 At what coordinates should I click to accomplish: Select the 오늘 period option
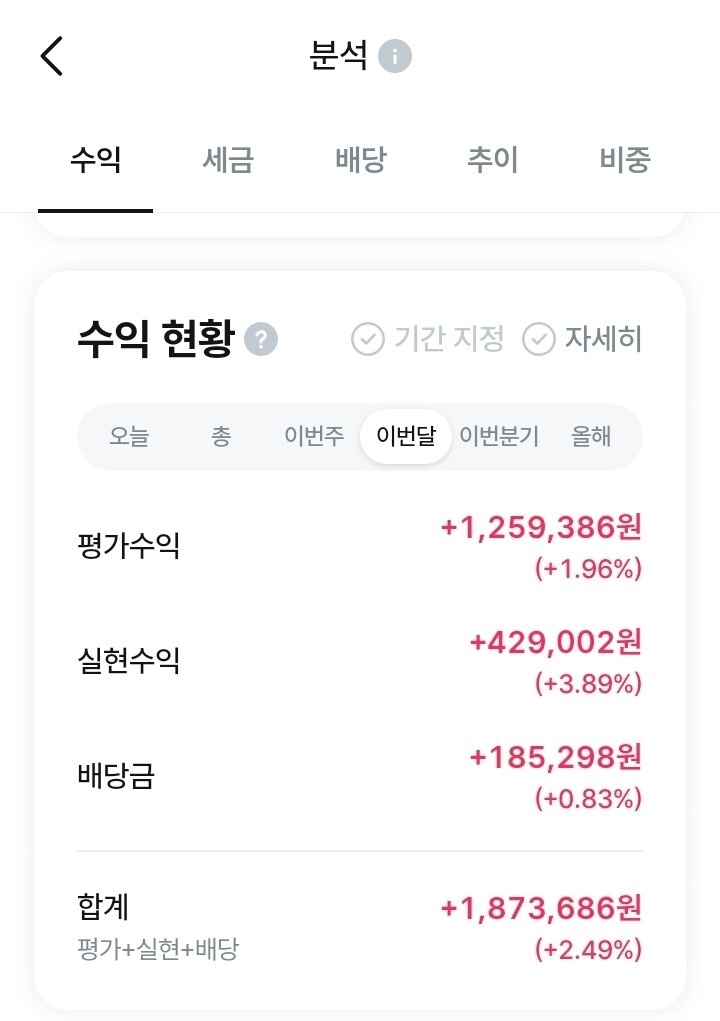tap(129, 436)
